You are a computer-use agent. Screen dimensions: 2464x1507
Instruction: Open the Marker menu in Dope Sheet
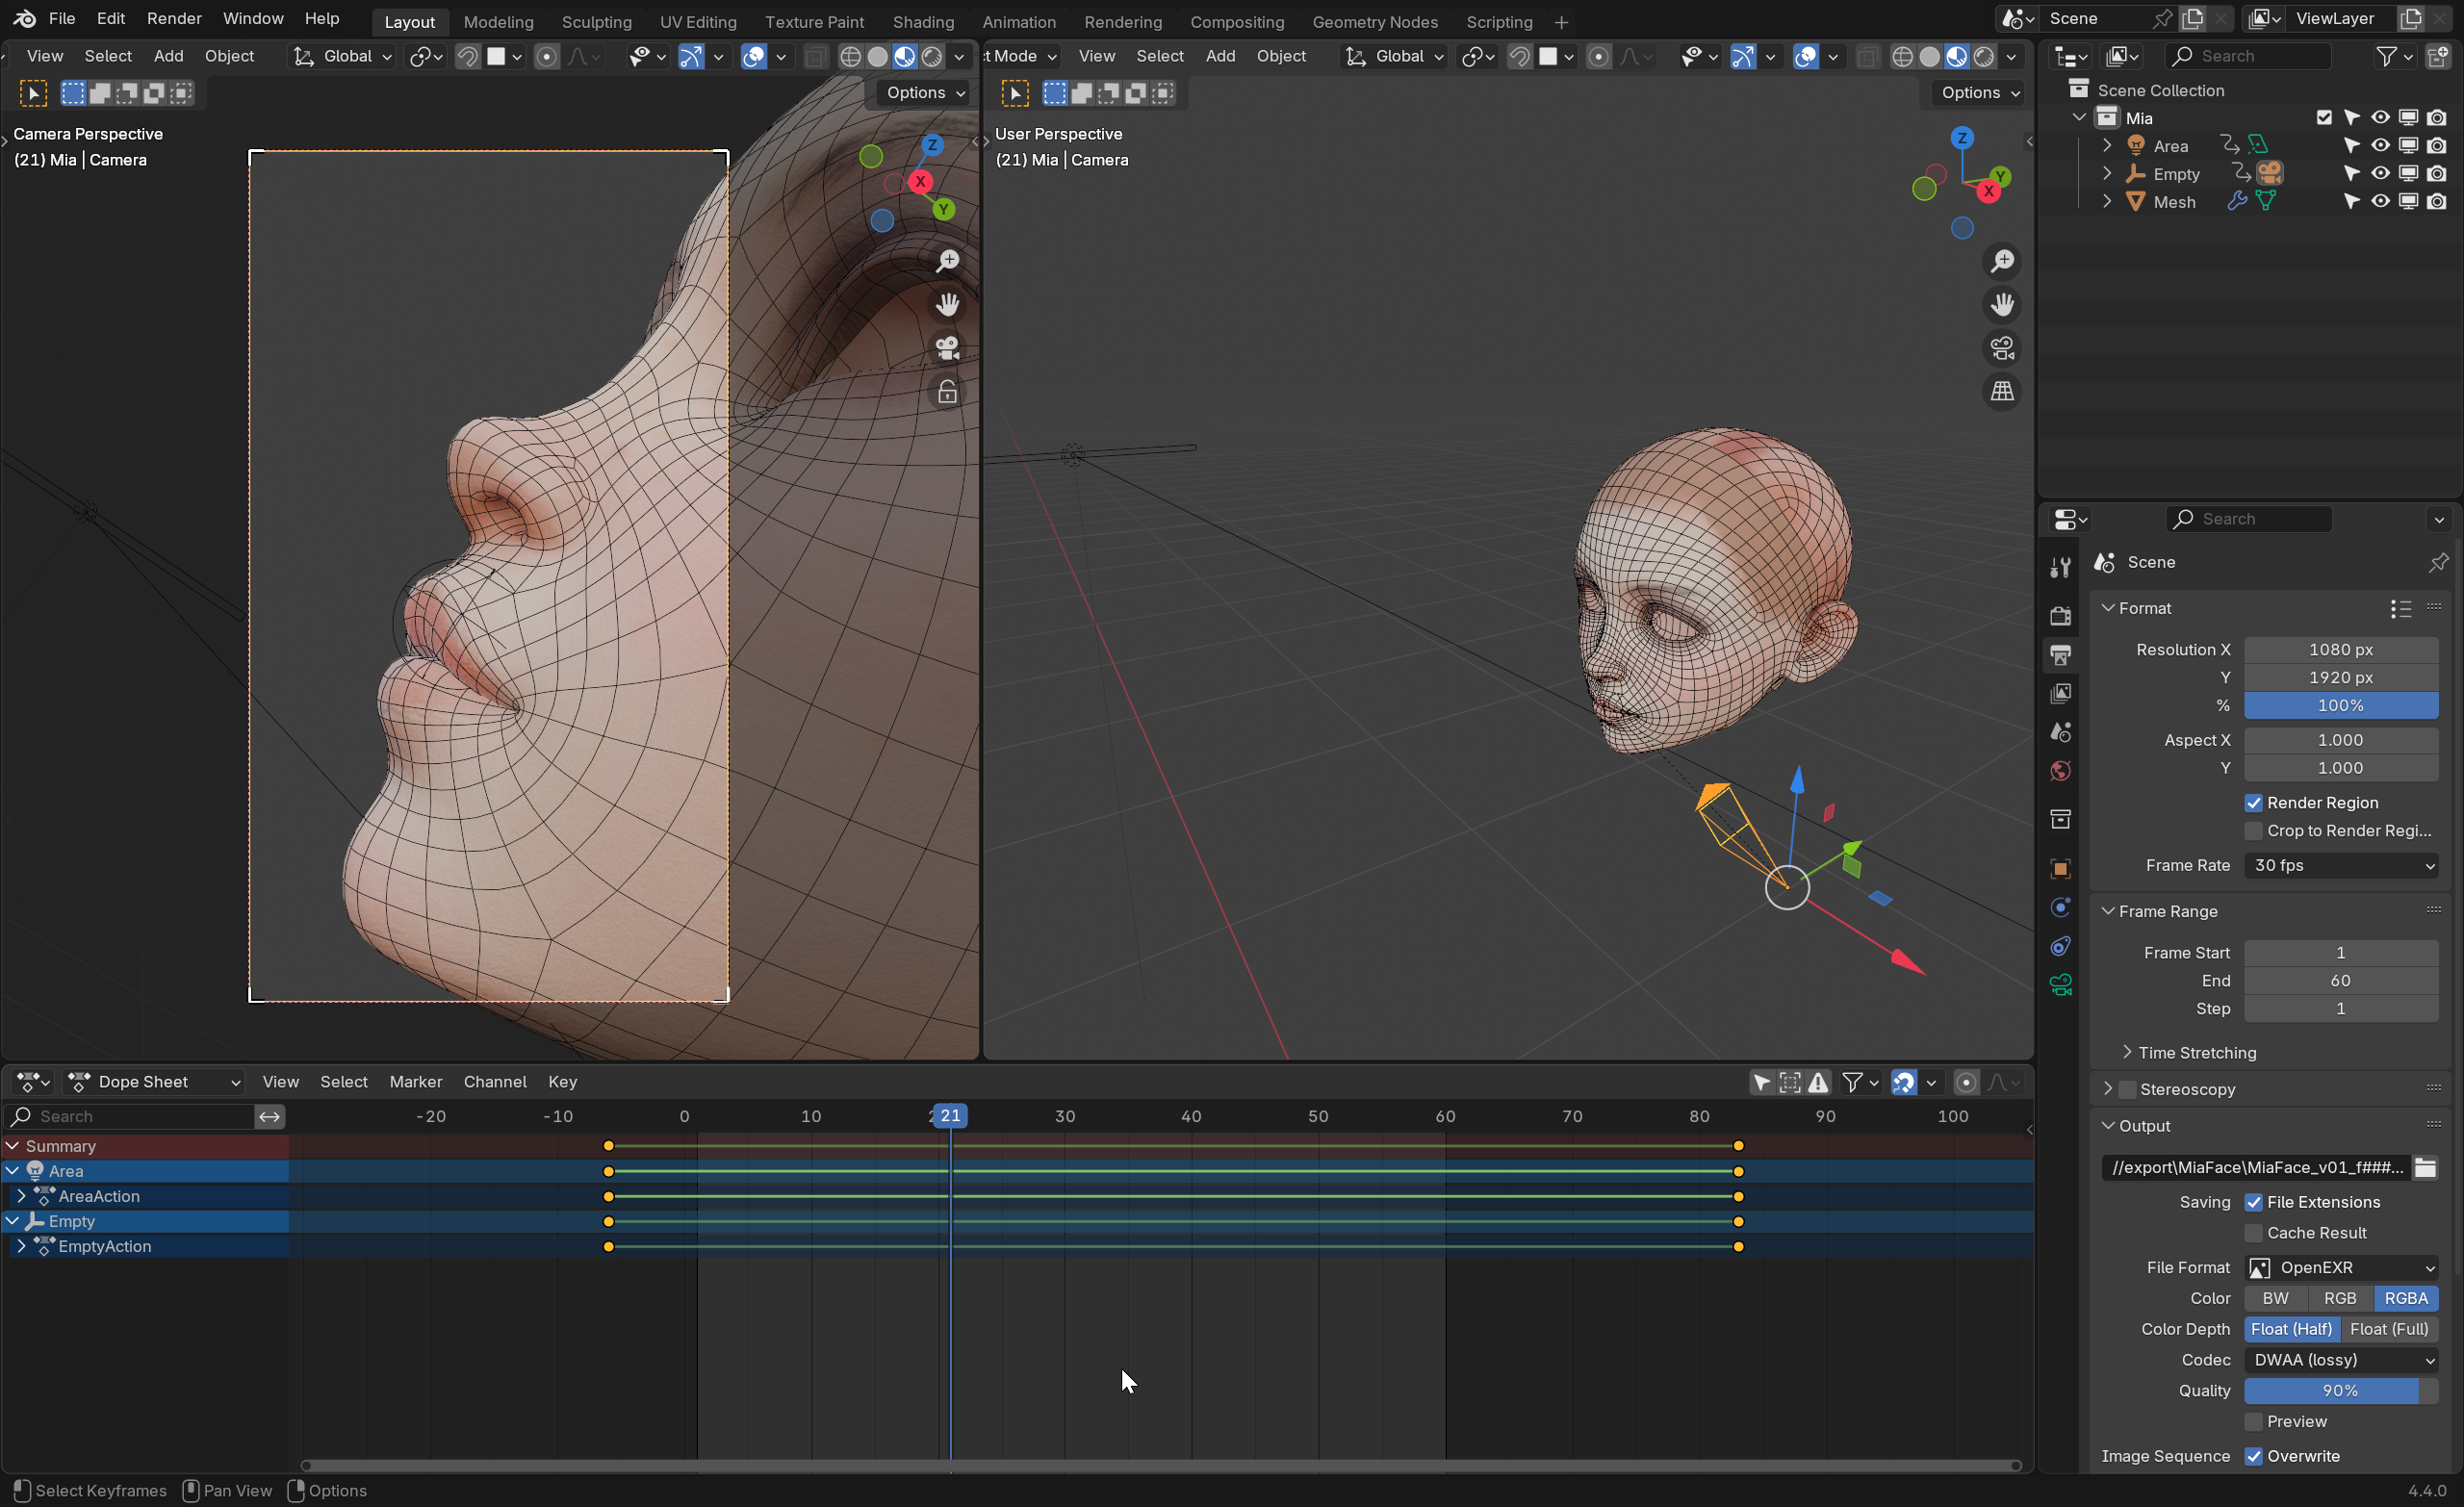coord(415,1082)
